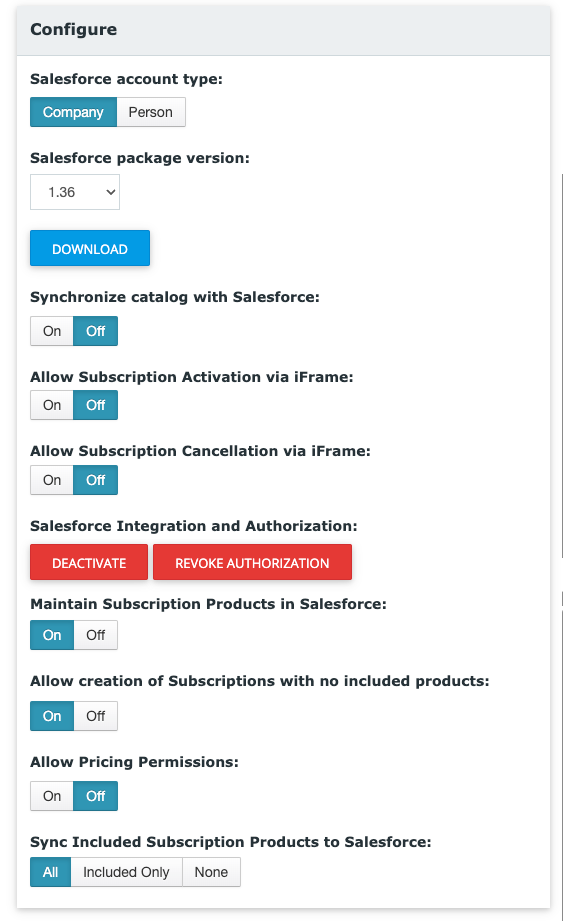Select Company as Salesforce account type

coord(73,112)
